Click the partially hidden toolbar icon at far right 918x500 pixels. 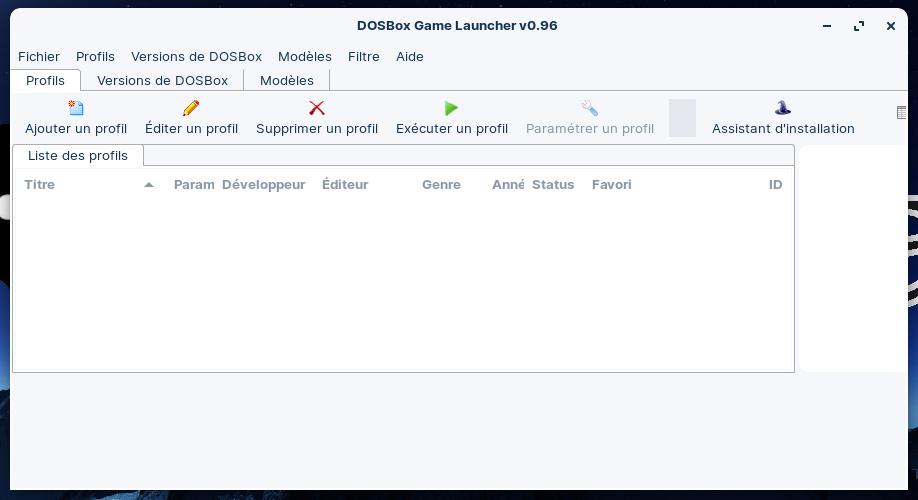902,113
